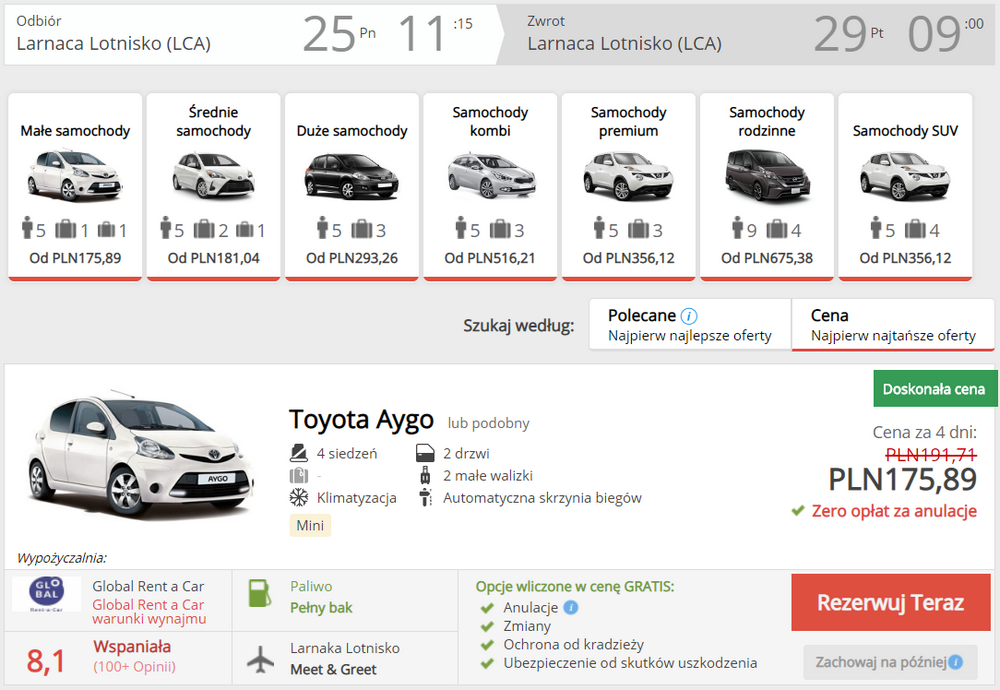
Task: Choose the Samochody kombi category
Action: pyautogui.click(x=490, y=187)
